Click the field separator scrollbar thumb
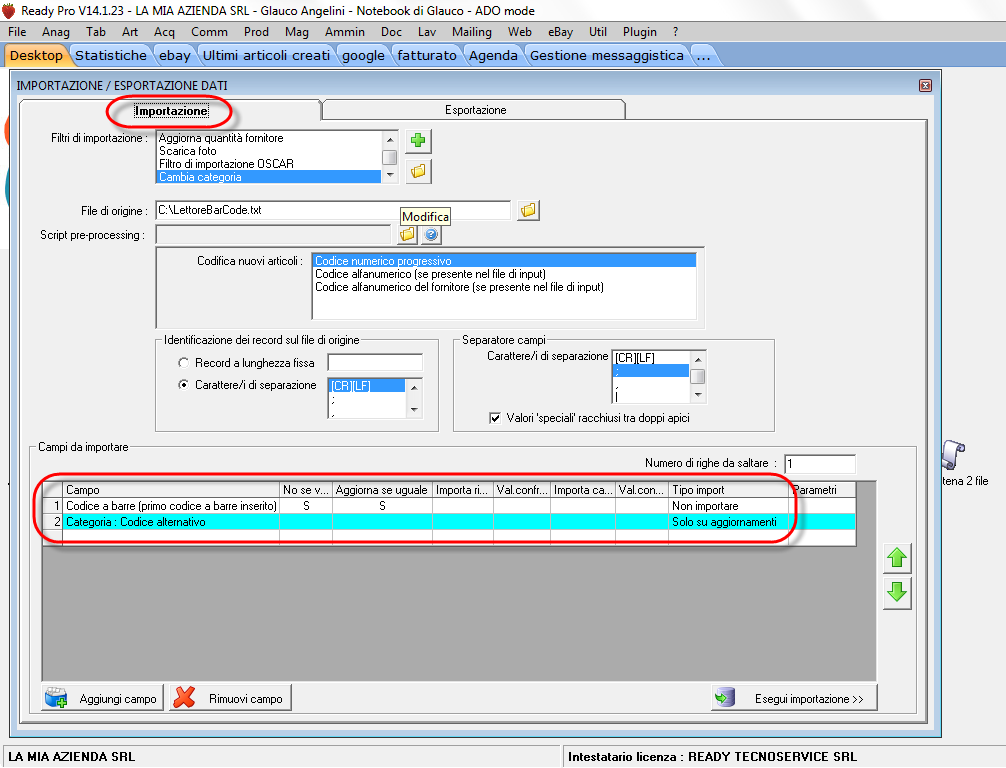 [697, 376]
